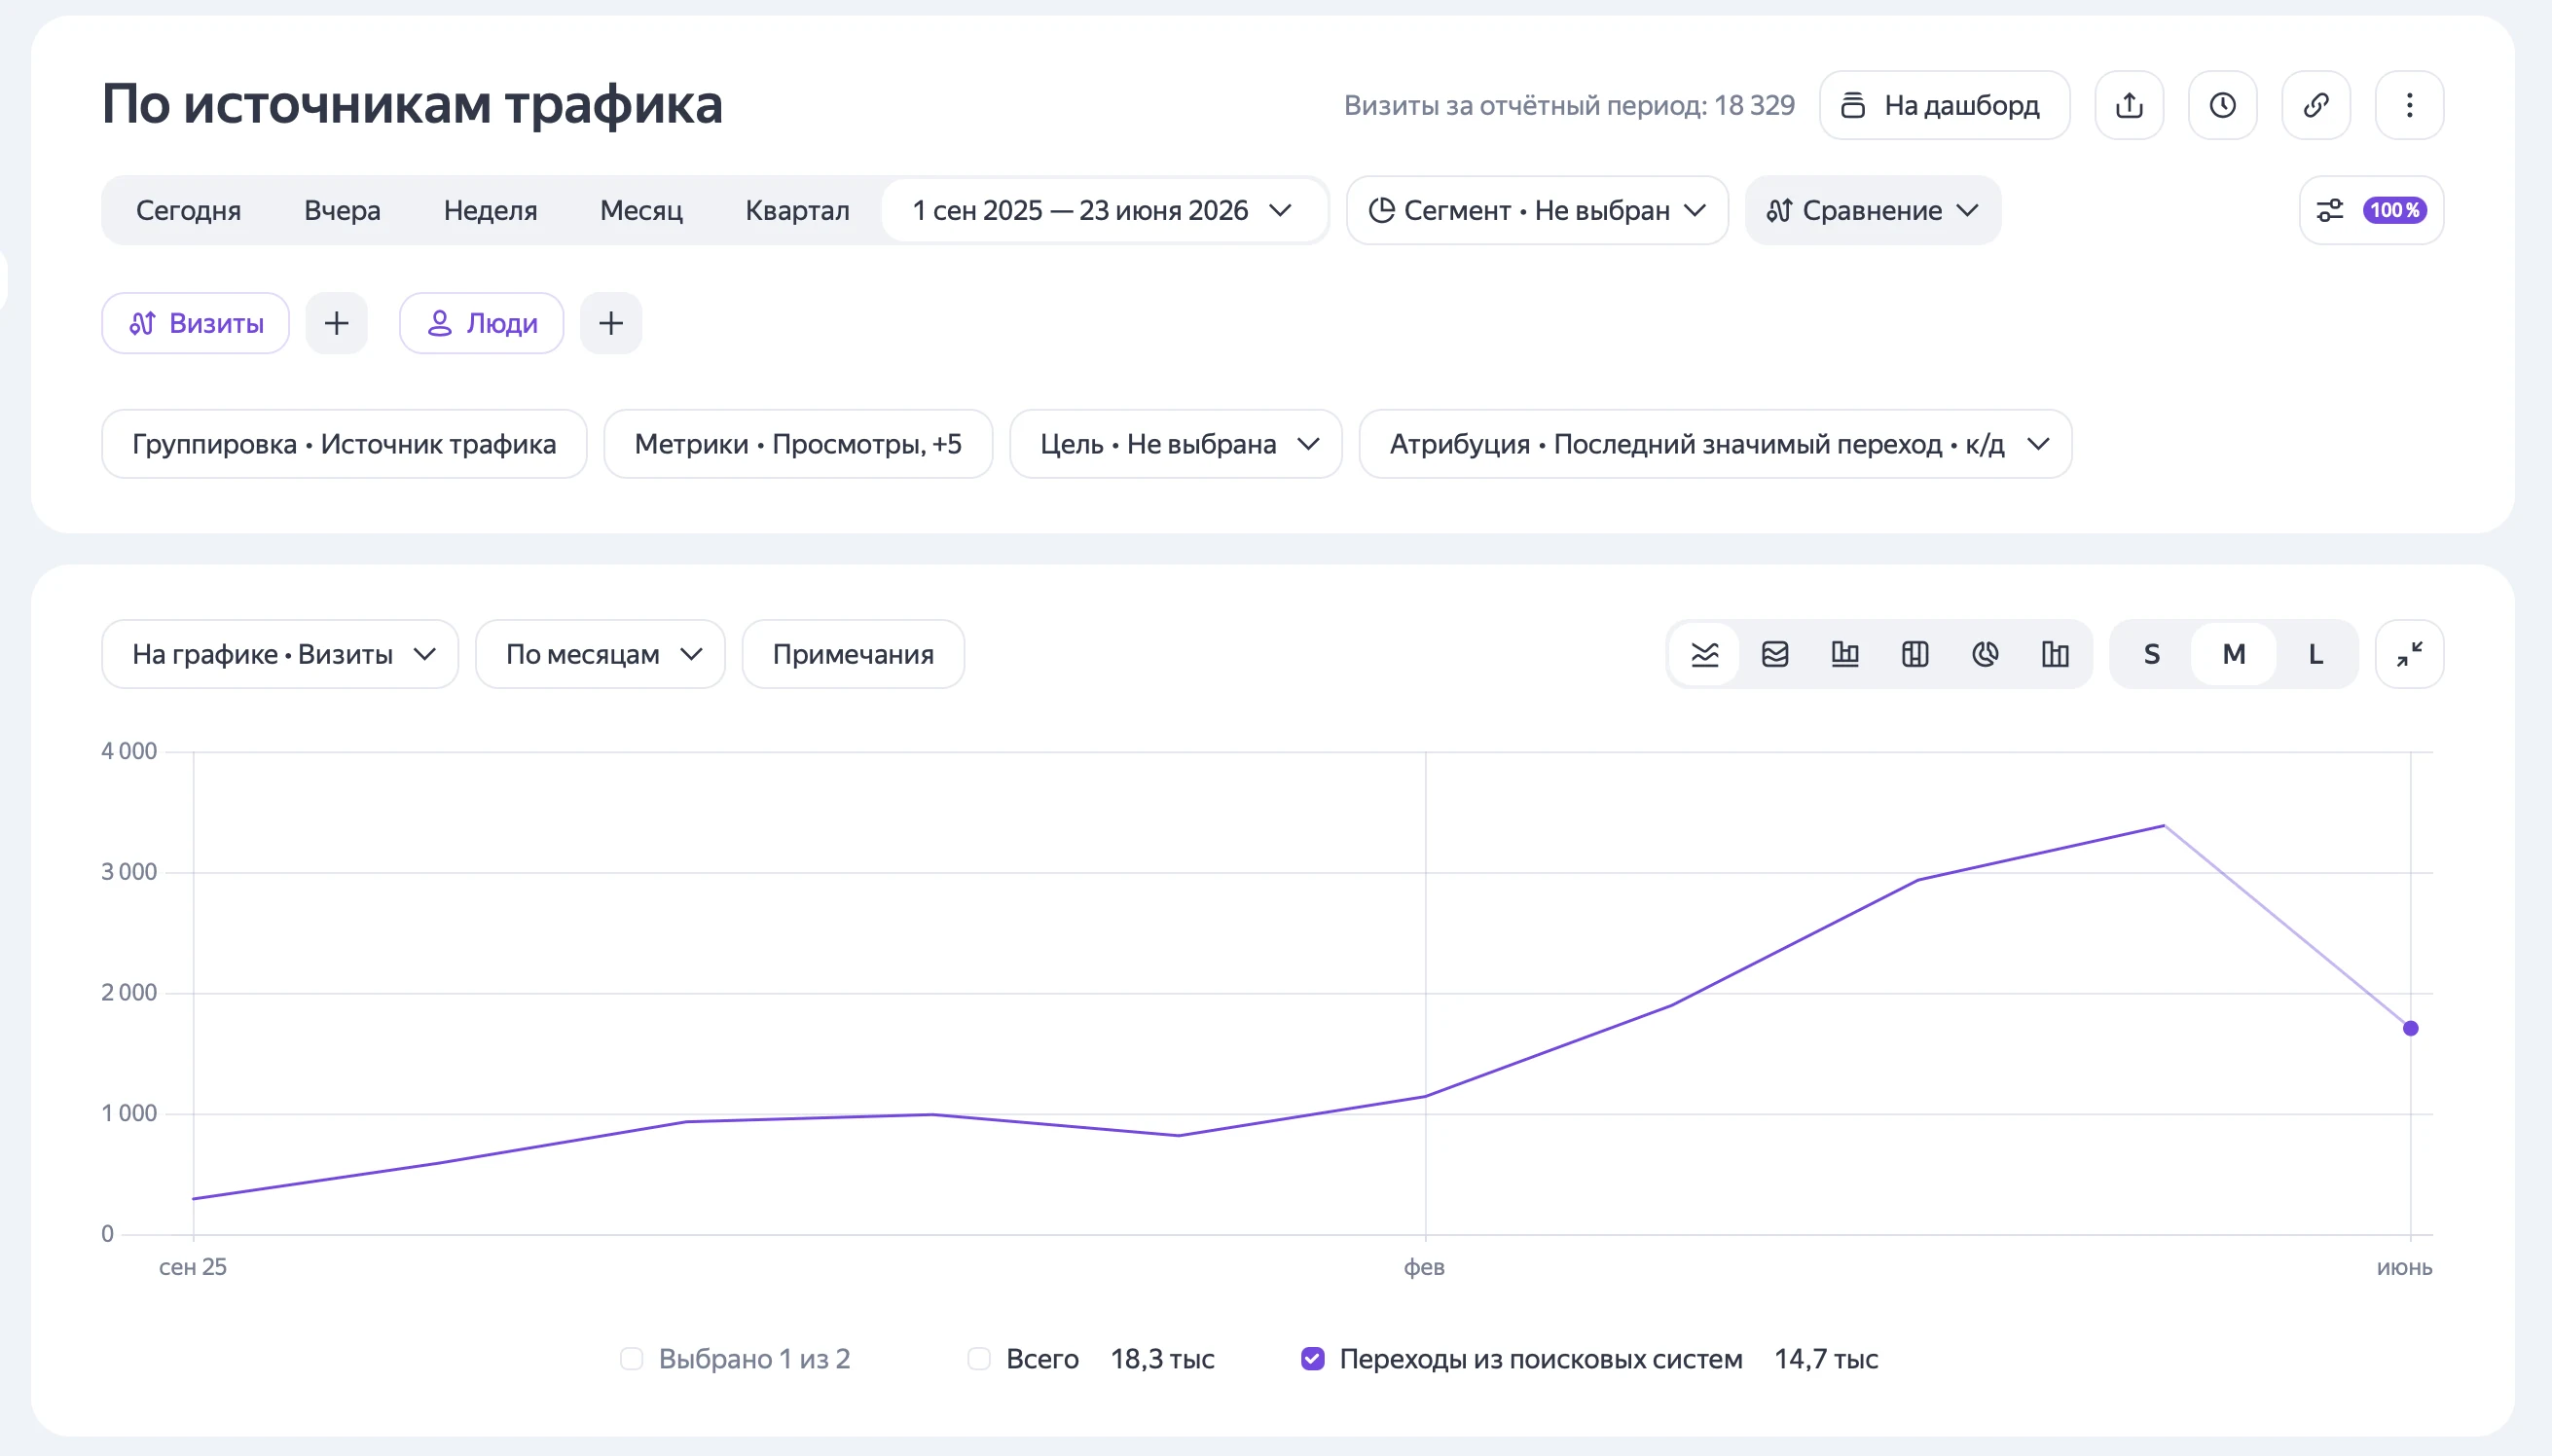Viewport: 2552px width, 1456px height.
Task: Copy report link via chain icon
Action: point(2316,105)
